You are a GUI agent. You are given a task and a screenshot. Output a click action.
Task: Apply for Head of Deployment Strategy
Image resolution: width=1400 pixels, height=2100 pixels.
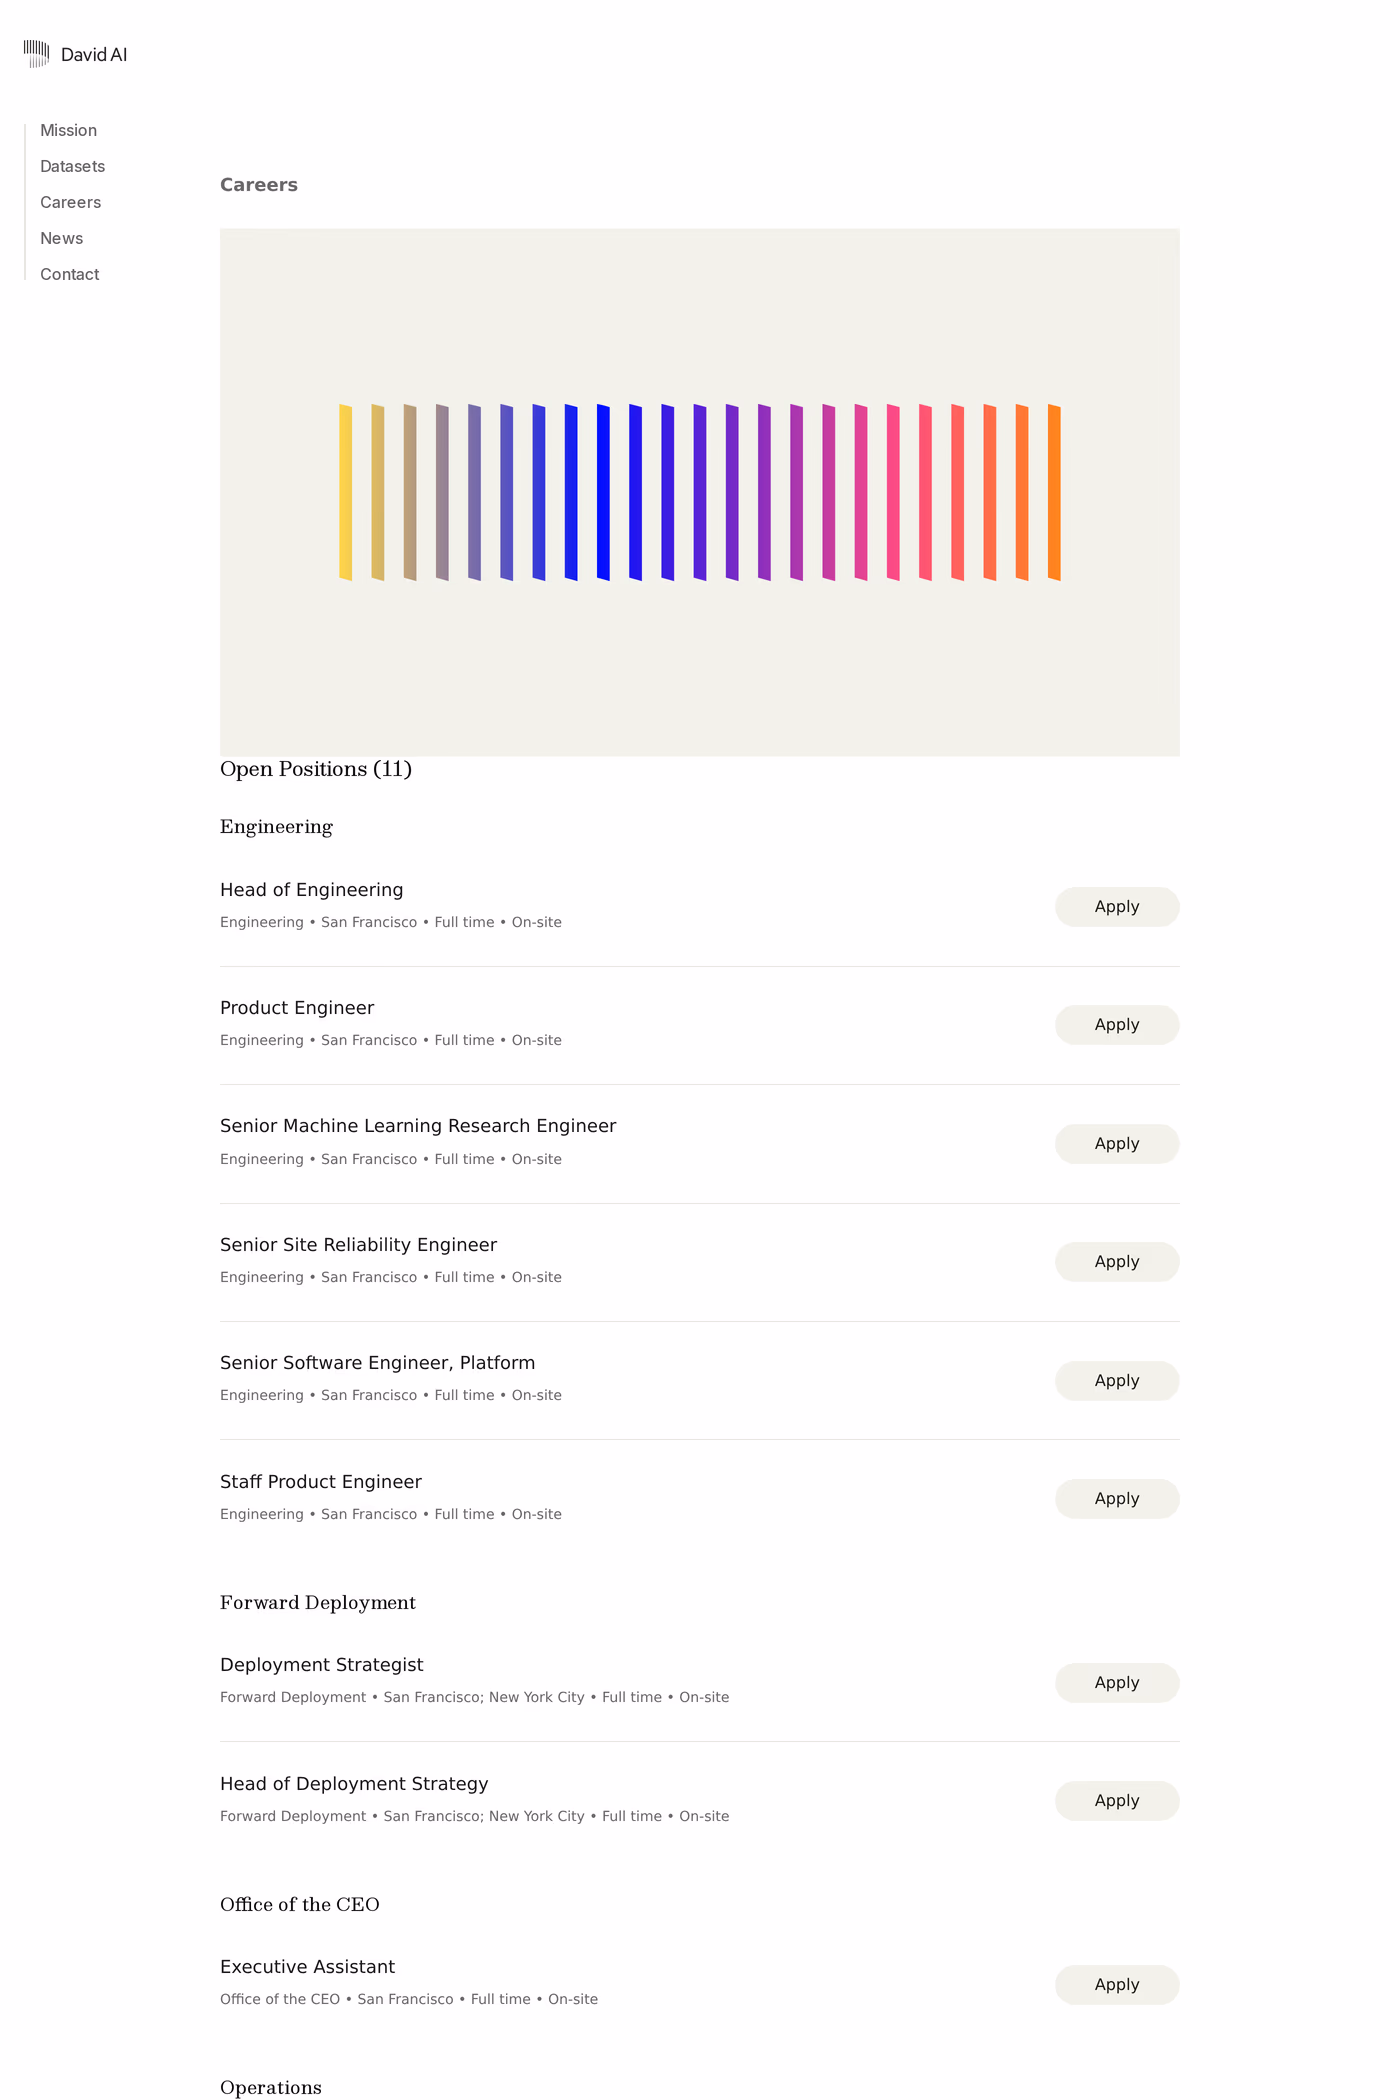point(1117,1801)
